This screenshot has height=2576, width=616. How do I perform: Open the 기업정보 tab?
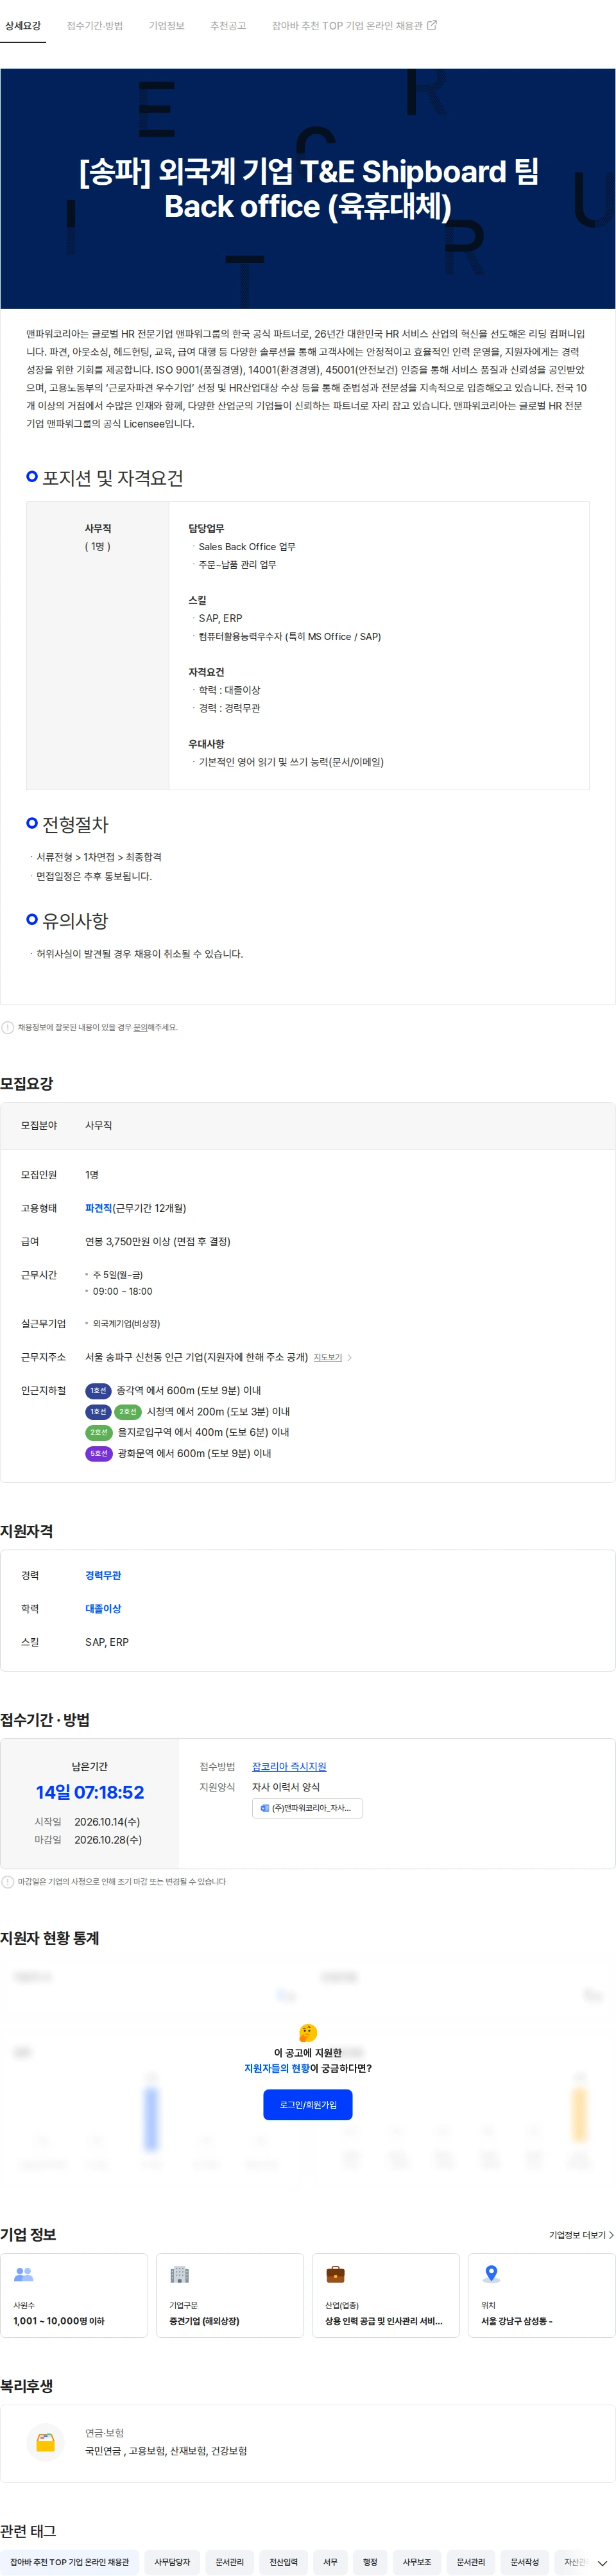(x=166, y=26)
